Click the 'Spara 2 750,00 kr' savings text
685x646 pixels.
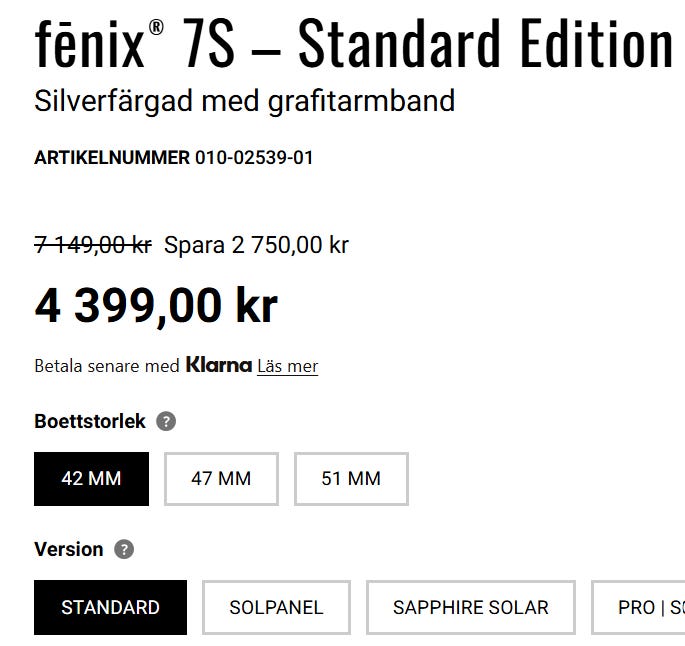(256, 245)
